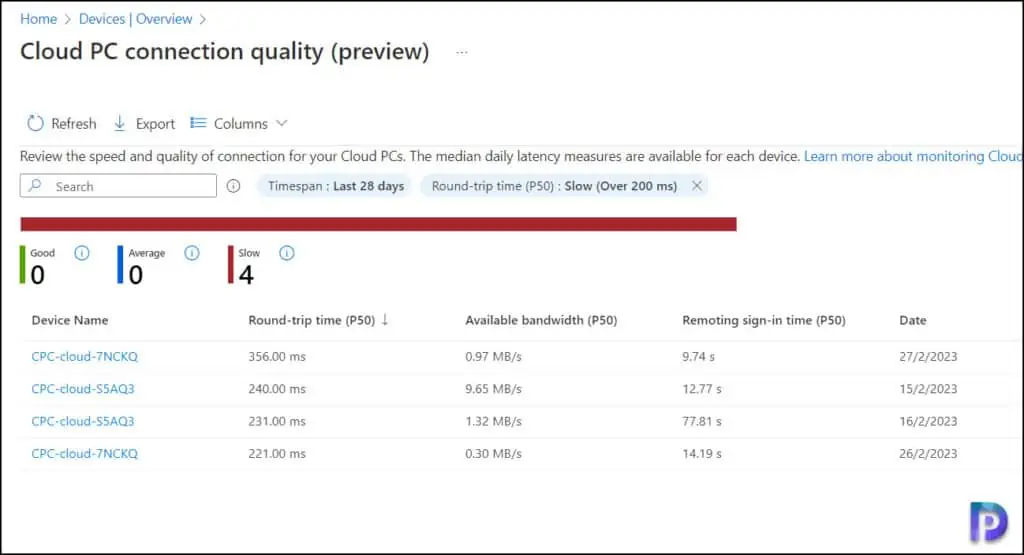Select the Average count of 0

coord(135,275)
